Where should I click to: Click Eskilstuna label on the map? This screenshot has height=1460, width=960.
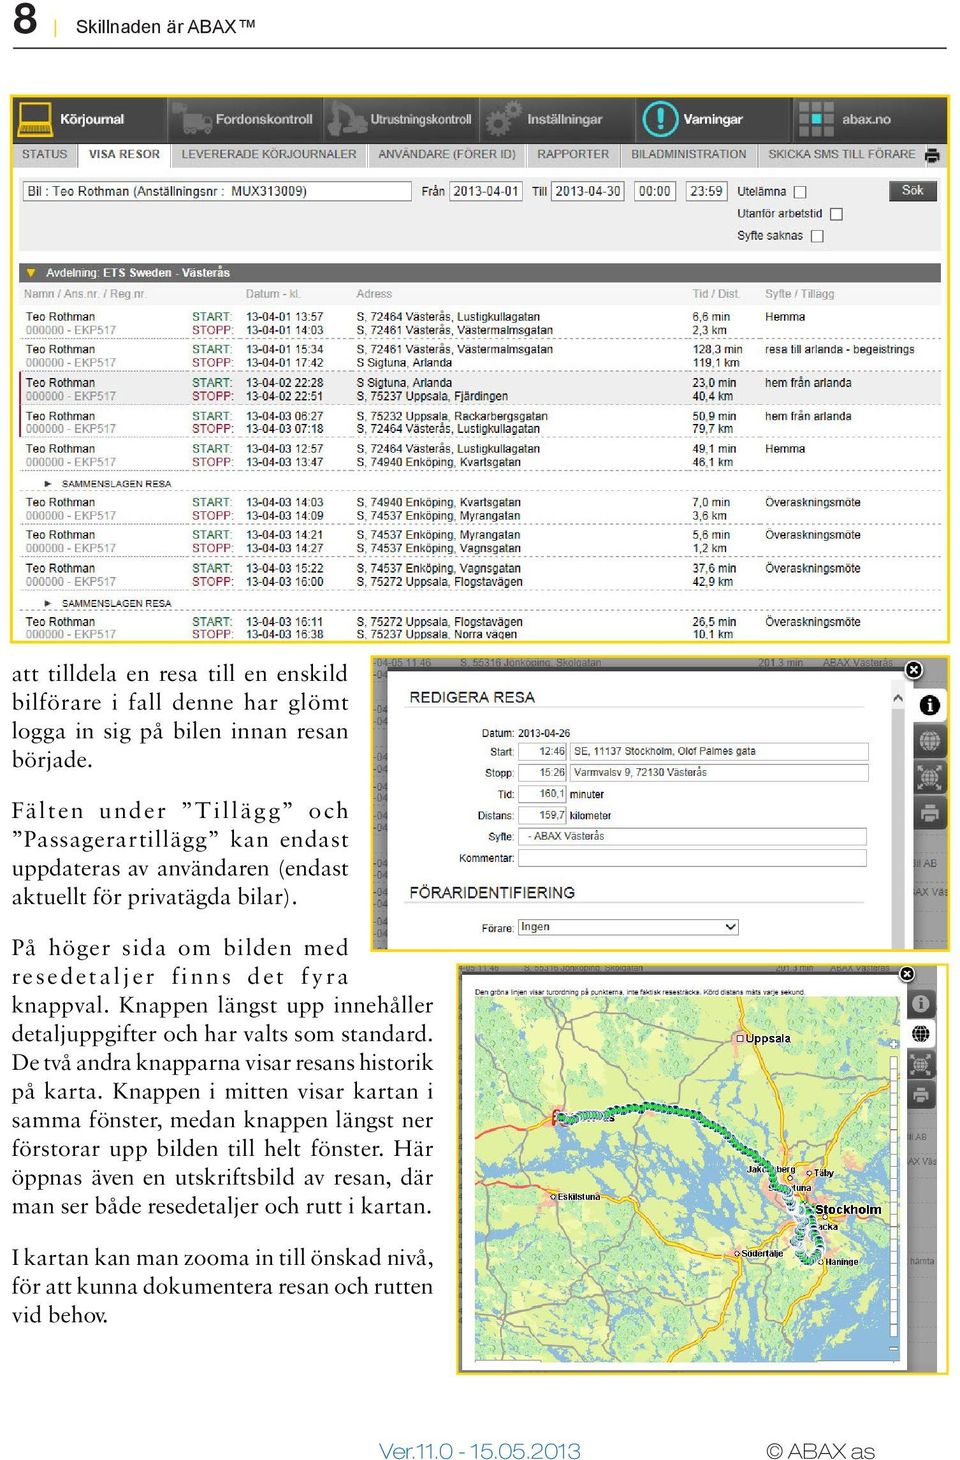[x=578, y=1197]
